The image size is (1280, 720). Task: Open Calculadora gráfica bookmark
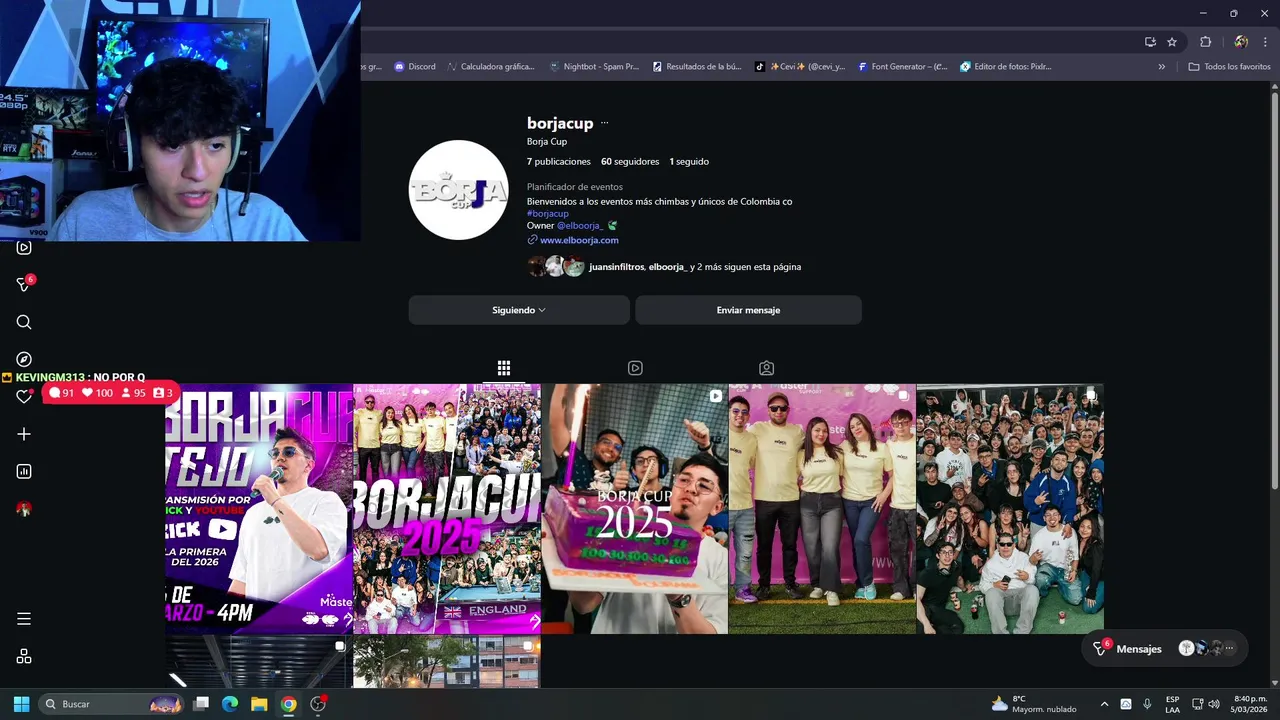pyautogui.click(x=491, y=67)
